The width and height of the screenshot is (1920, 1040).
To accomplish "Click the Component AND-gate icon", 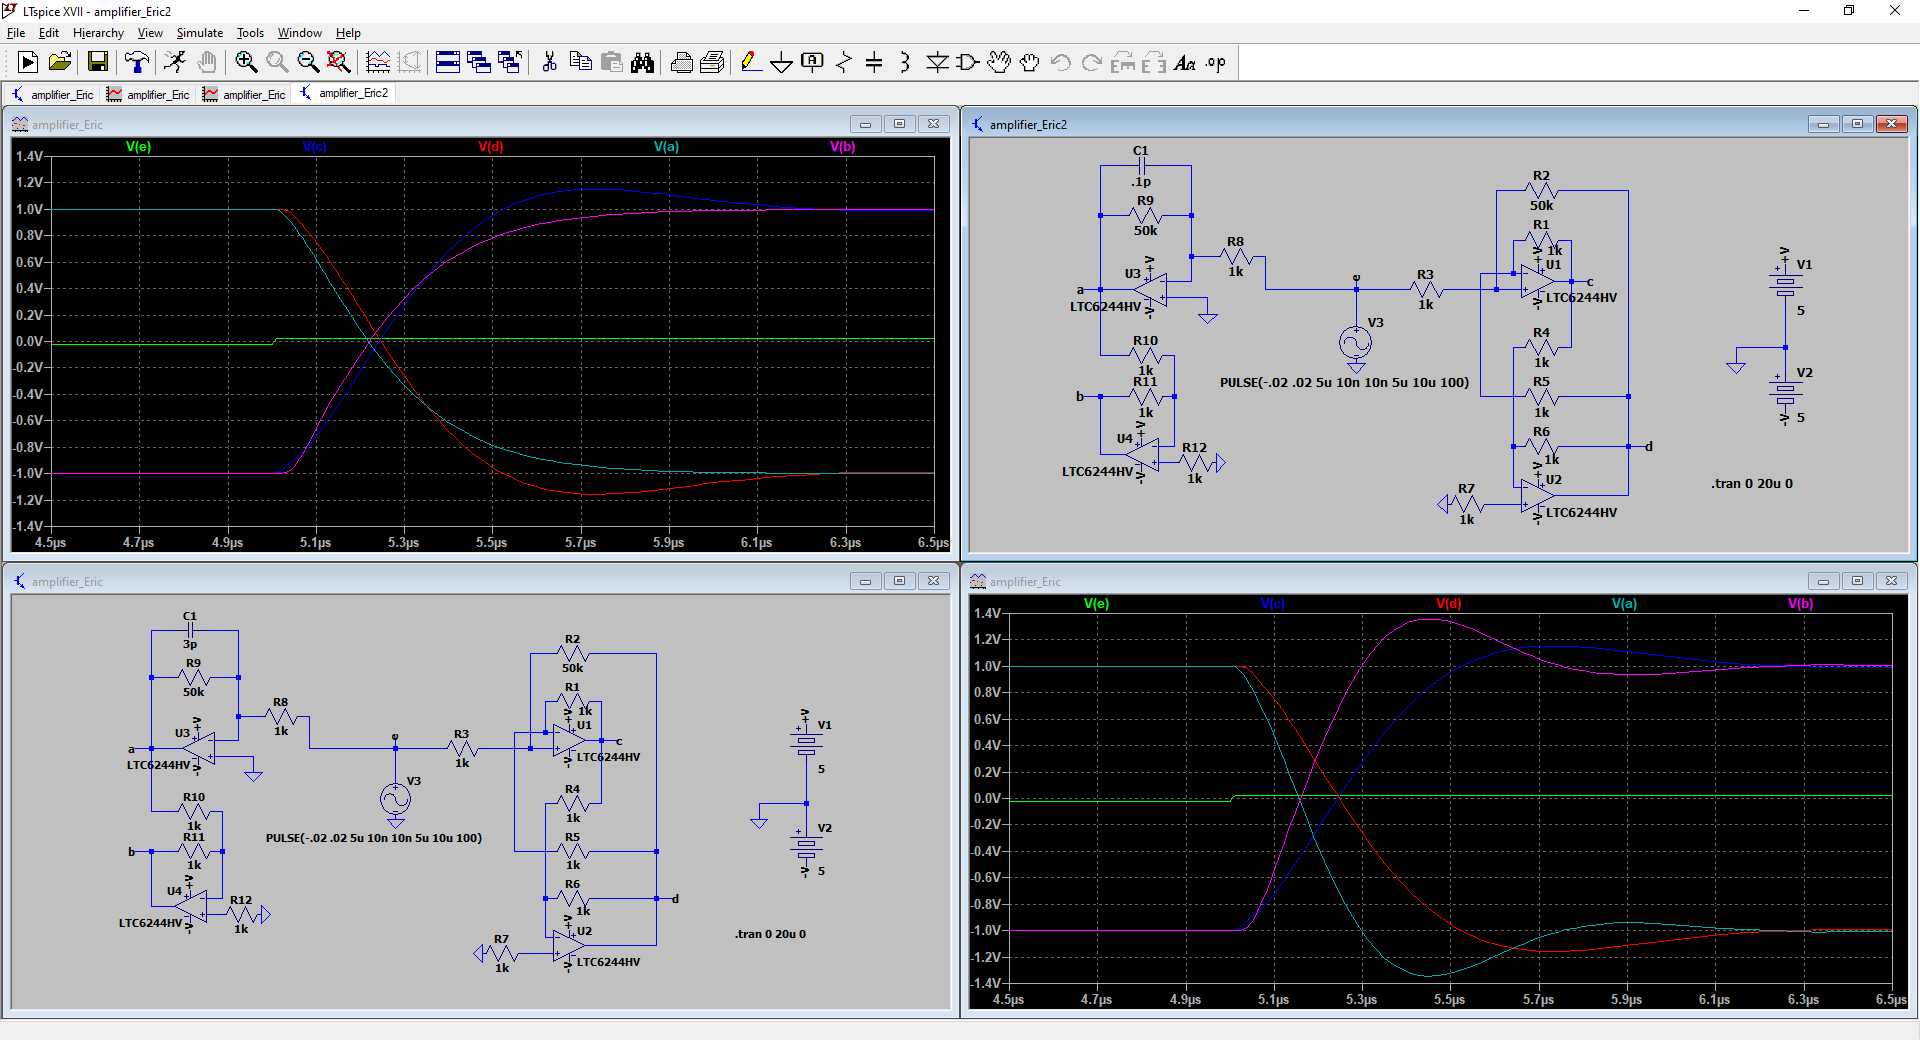I will pyautogui.click(x=967, y=63).
